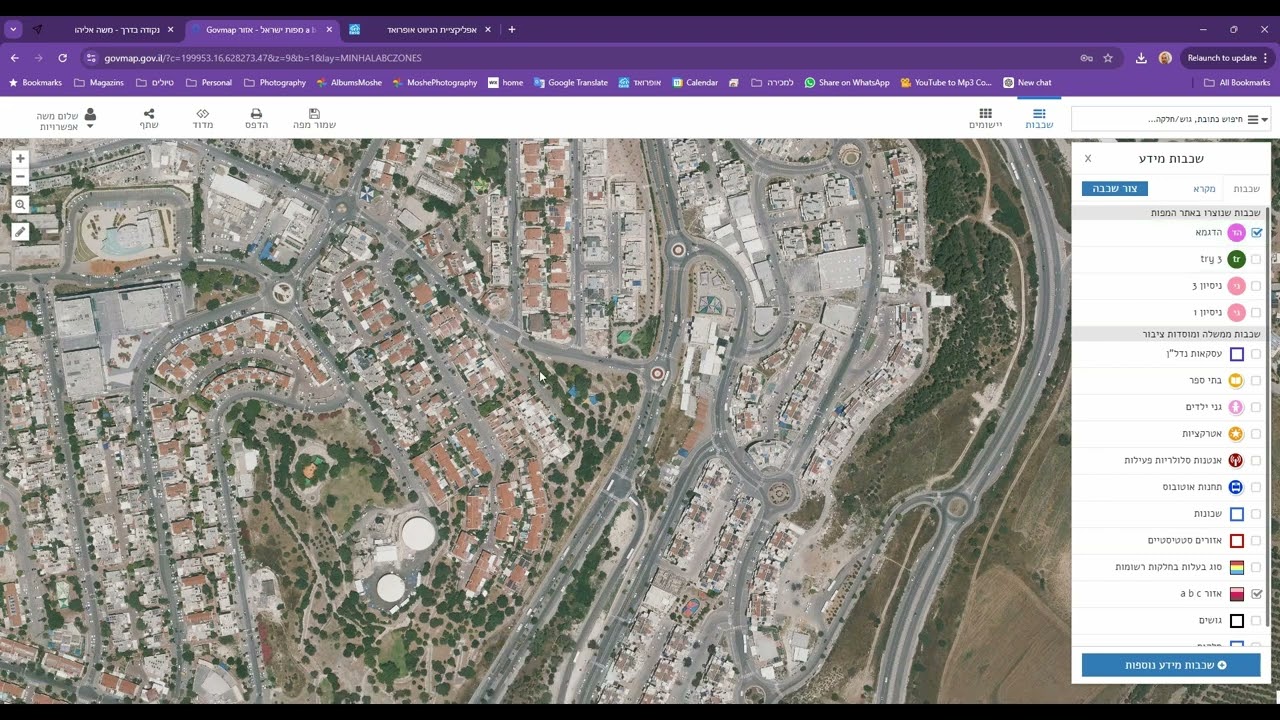This screenshot has width=1280, height=720.
Task: Click the אזור a b c red-pink swatch
Action: click(1236, 594)
